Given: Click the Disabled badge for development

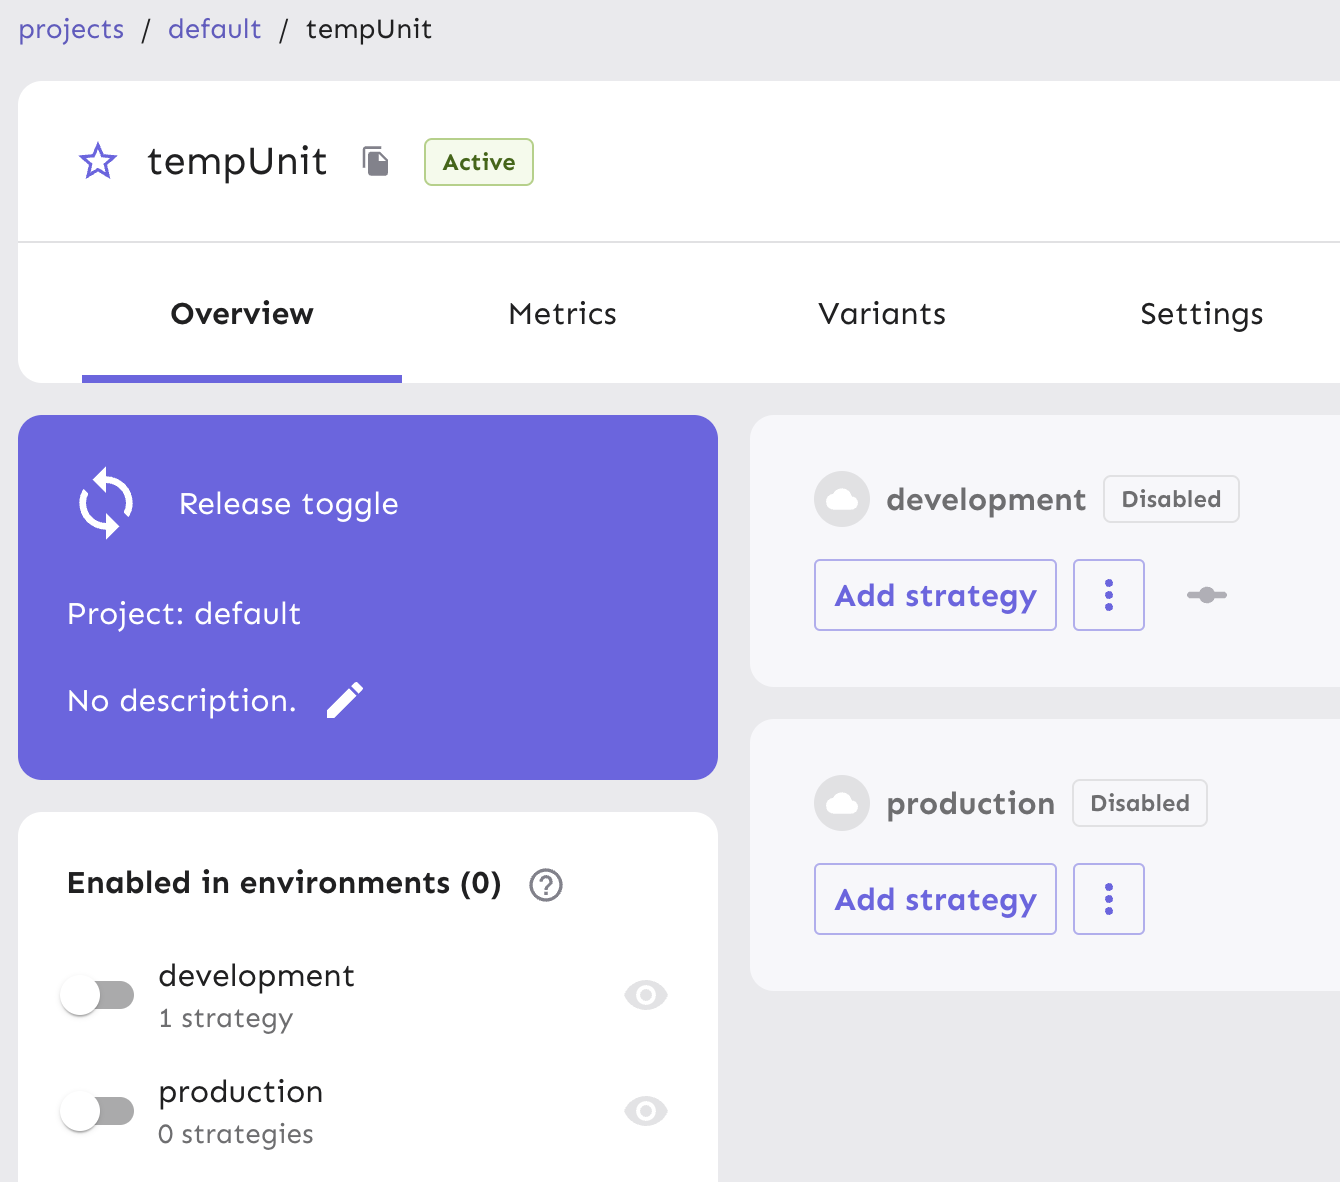Looking at the screenshot, I should click(x=1170, y=499).
